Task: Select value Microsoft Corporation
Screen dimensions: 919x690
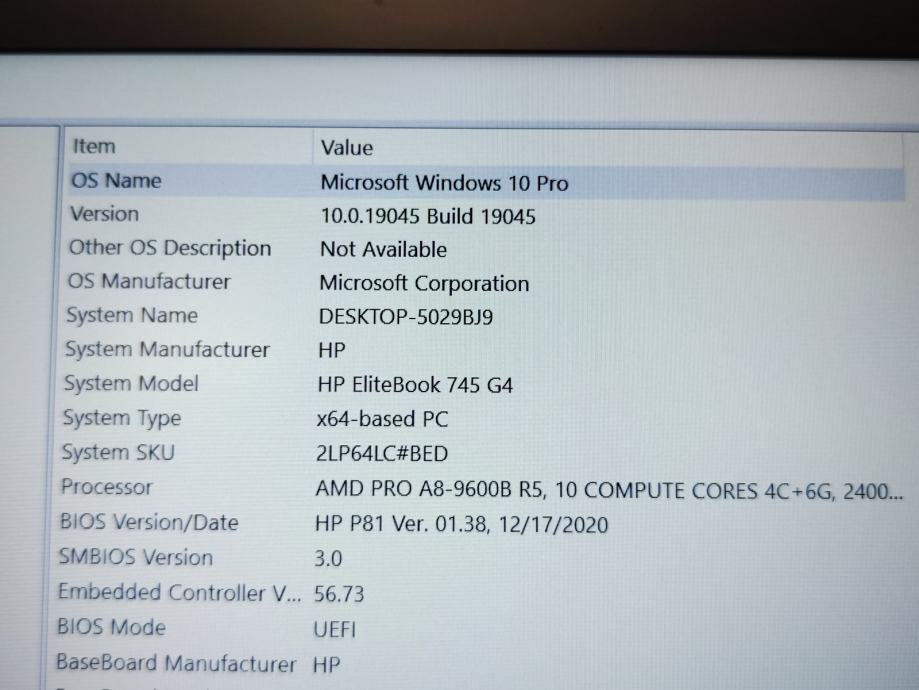Action: [424, 284]
